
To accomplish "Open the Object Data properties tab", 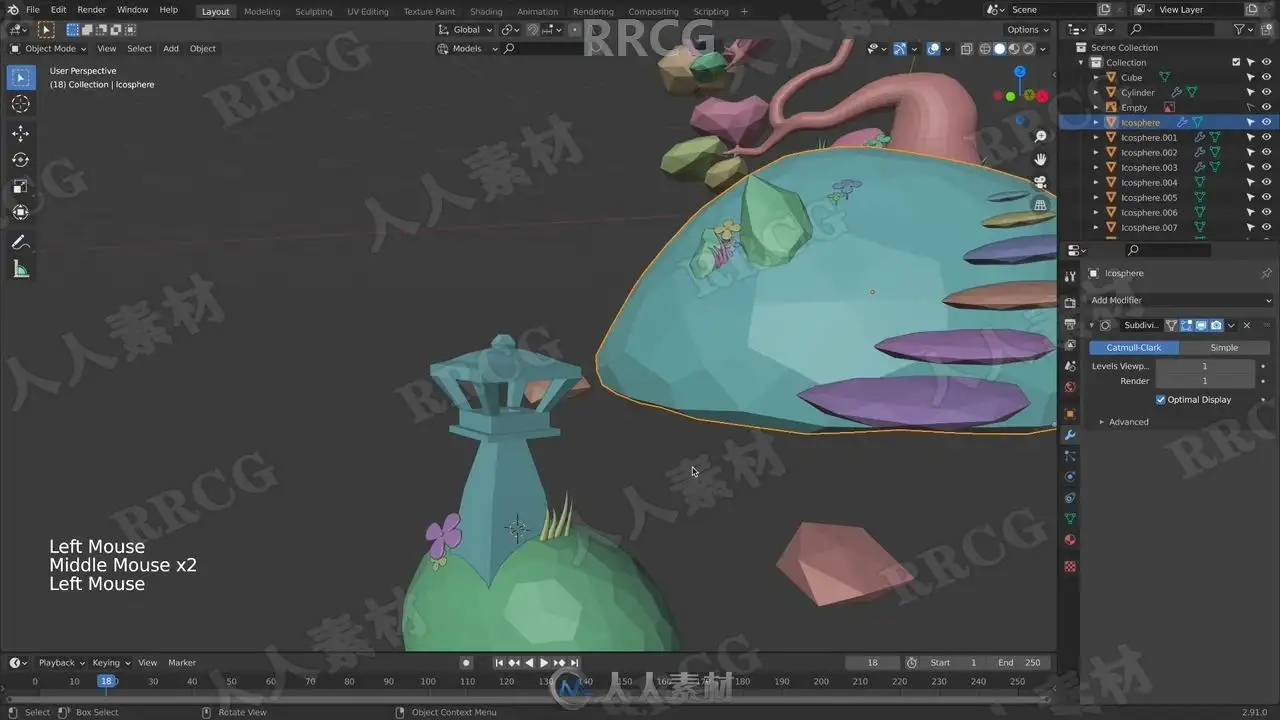I will click(1070, 519).
